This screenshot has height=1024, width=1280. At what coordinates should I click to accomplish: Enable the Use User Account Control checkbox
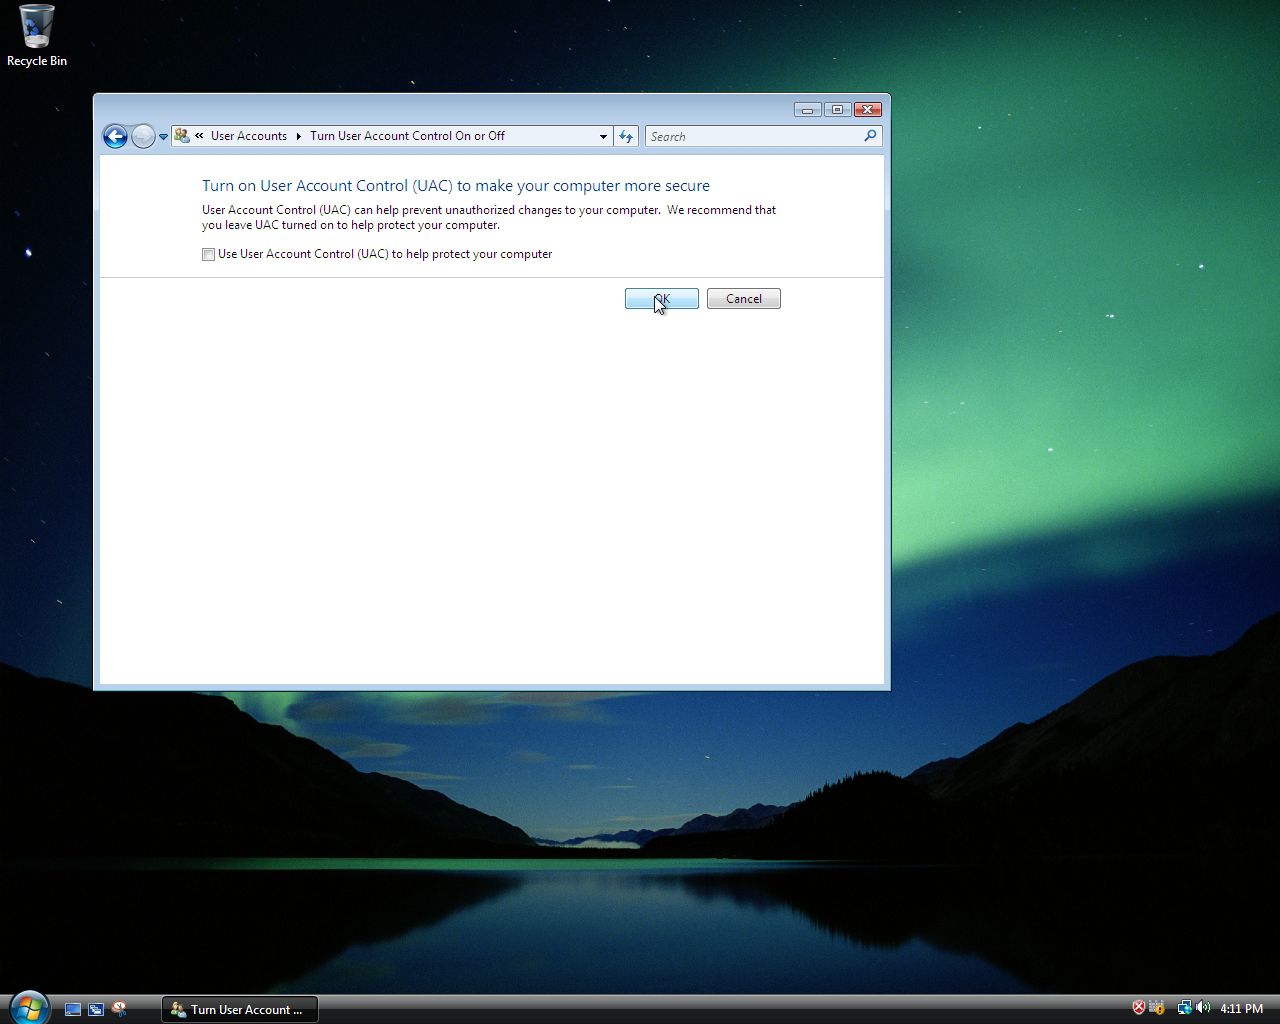click(208, 254)
